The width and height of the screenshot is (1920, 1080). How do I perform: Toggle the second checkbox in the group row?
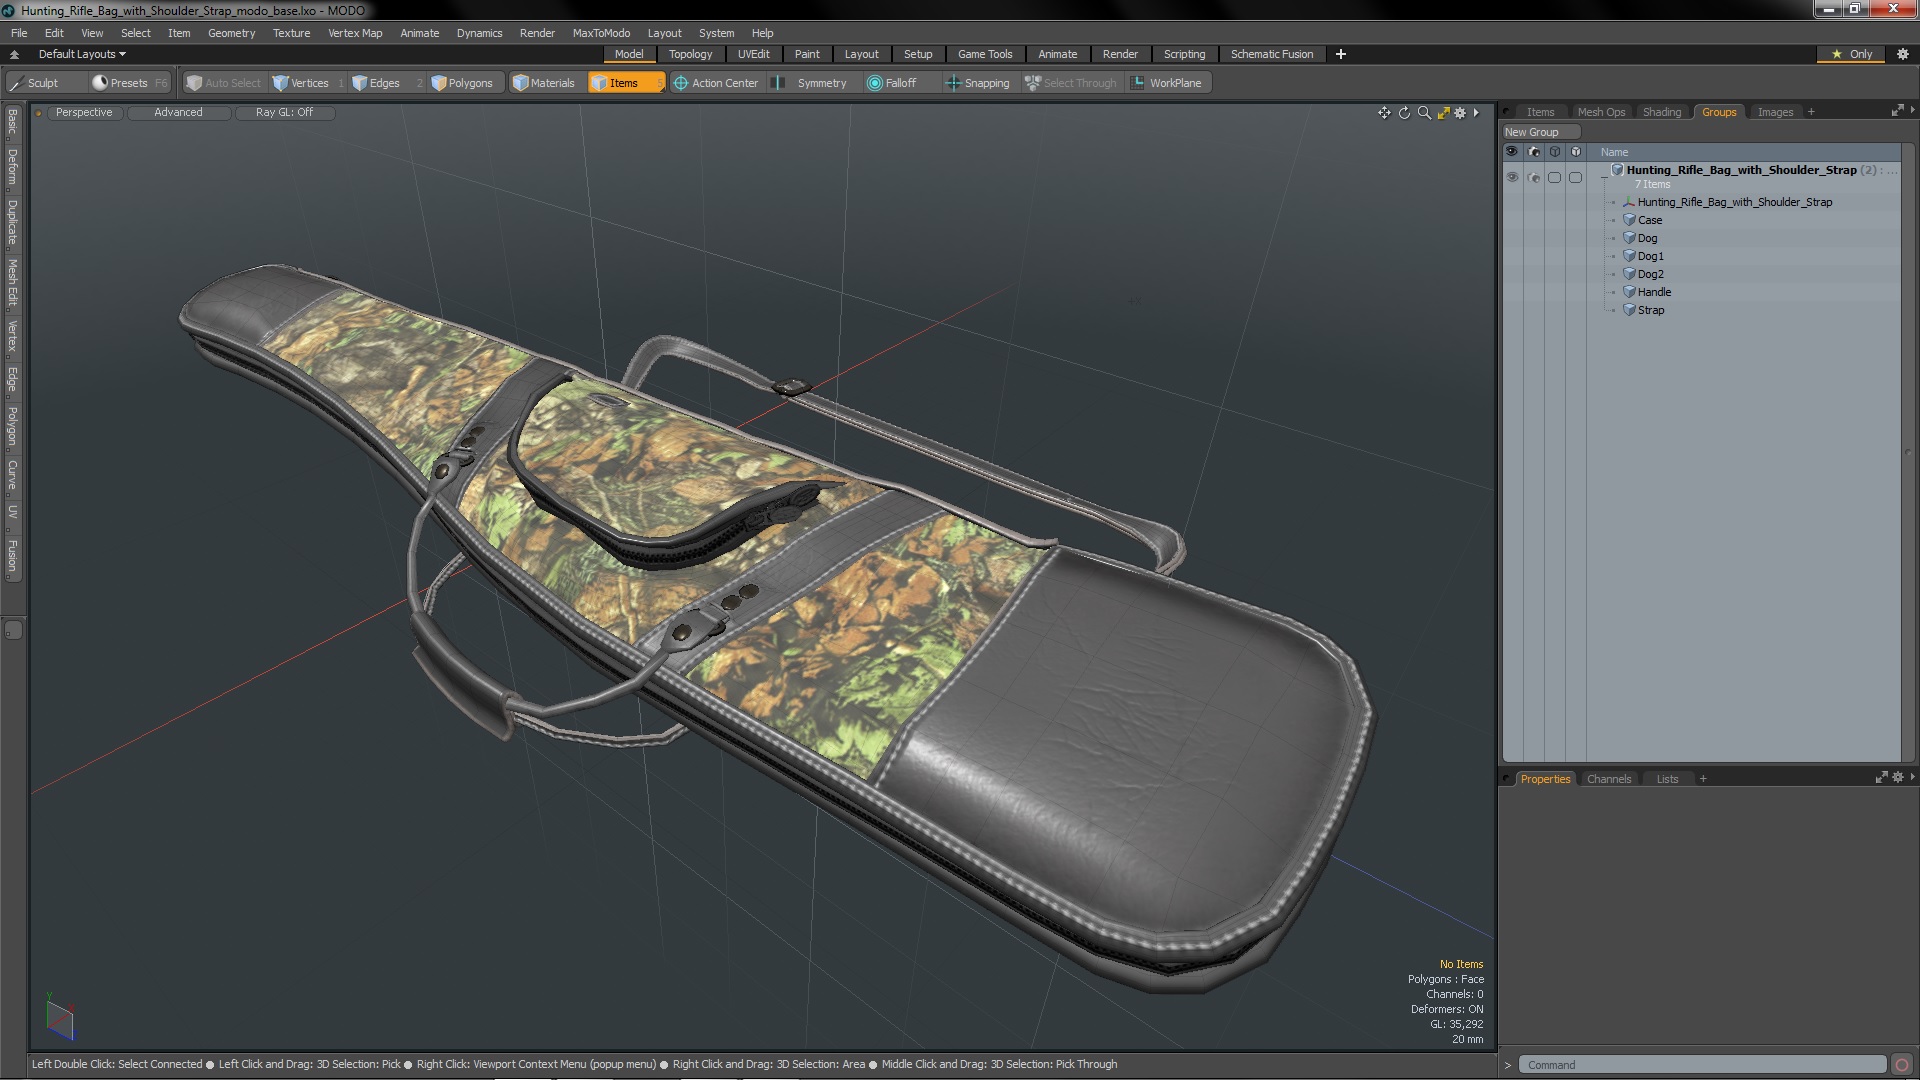pos(1575,178)
